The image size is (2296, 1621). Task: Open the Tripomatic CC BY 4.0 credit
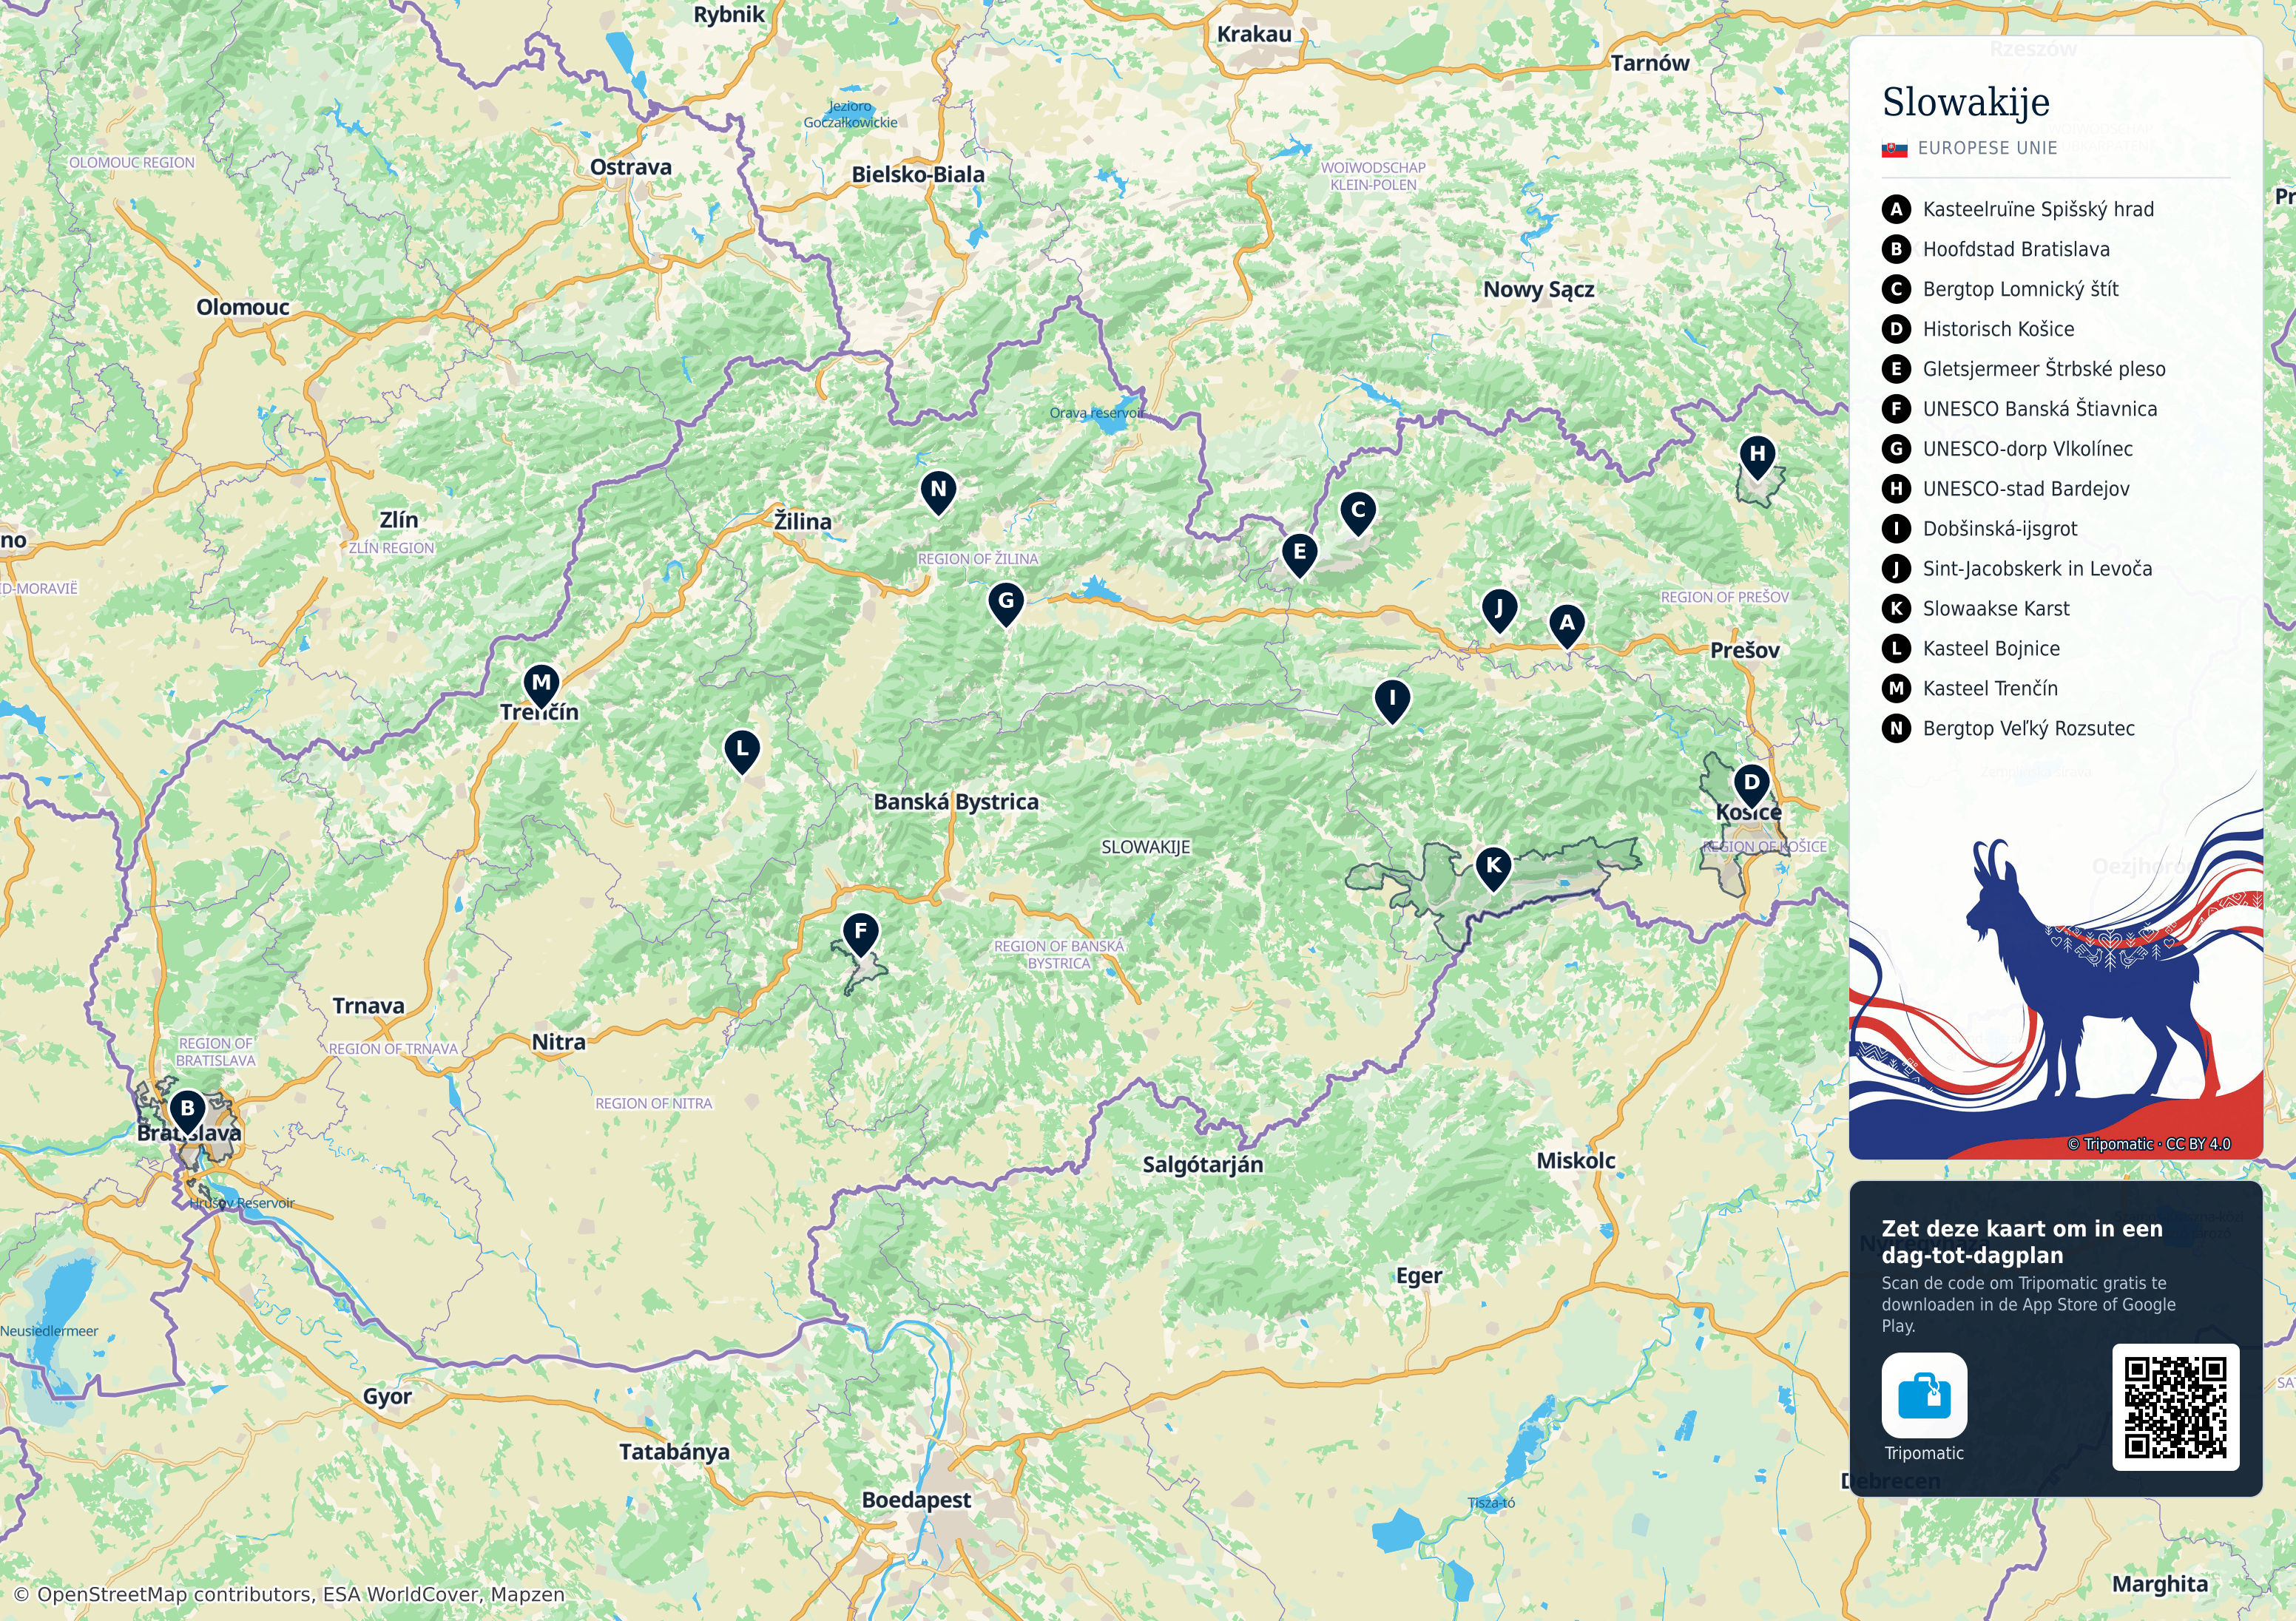coord(2148,1144)
